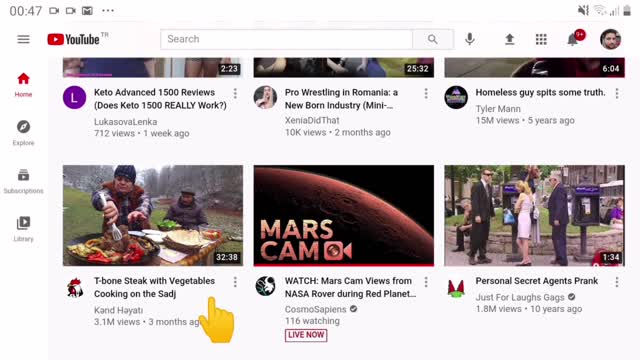Click the Just For Laughs Gags channel name
This screenshot has width=640, height=360.
coord(520,298)
